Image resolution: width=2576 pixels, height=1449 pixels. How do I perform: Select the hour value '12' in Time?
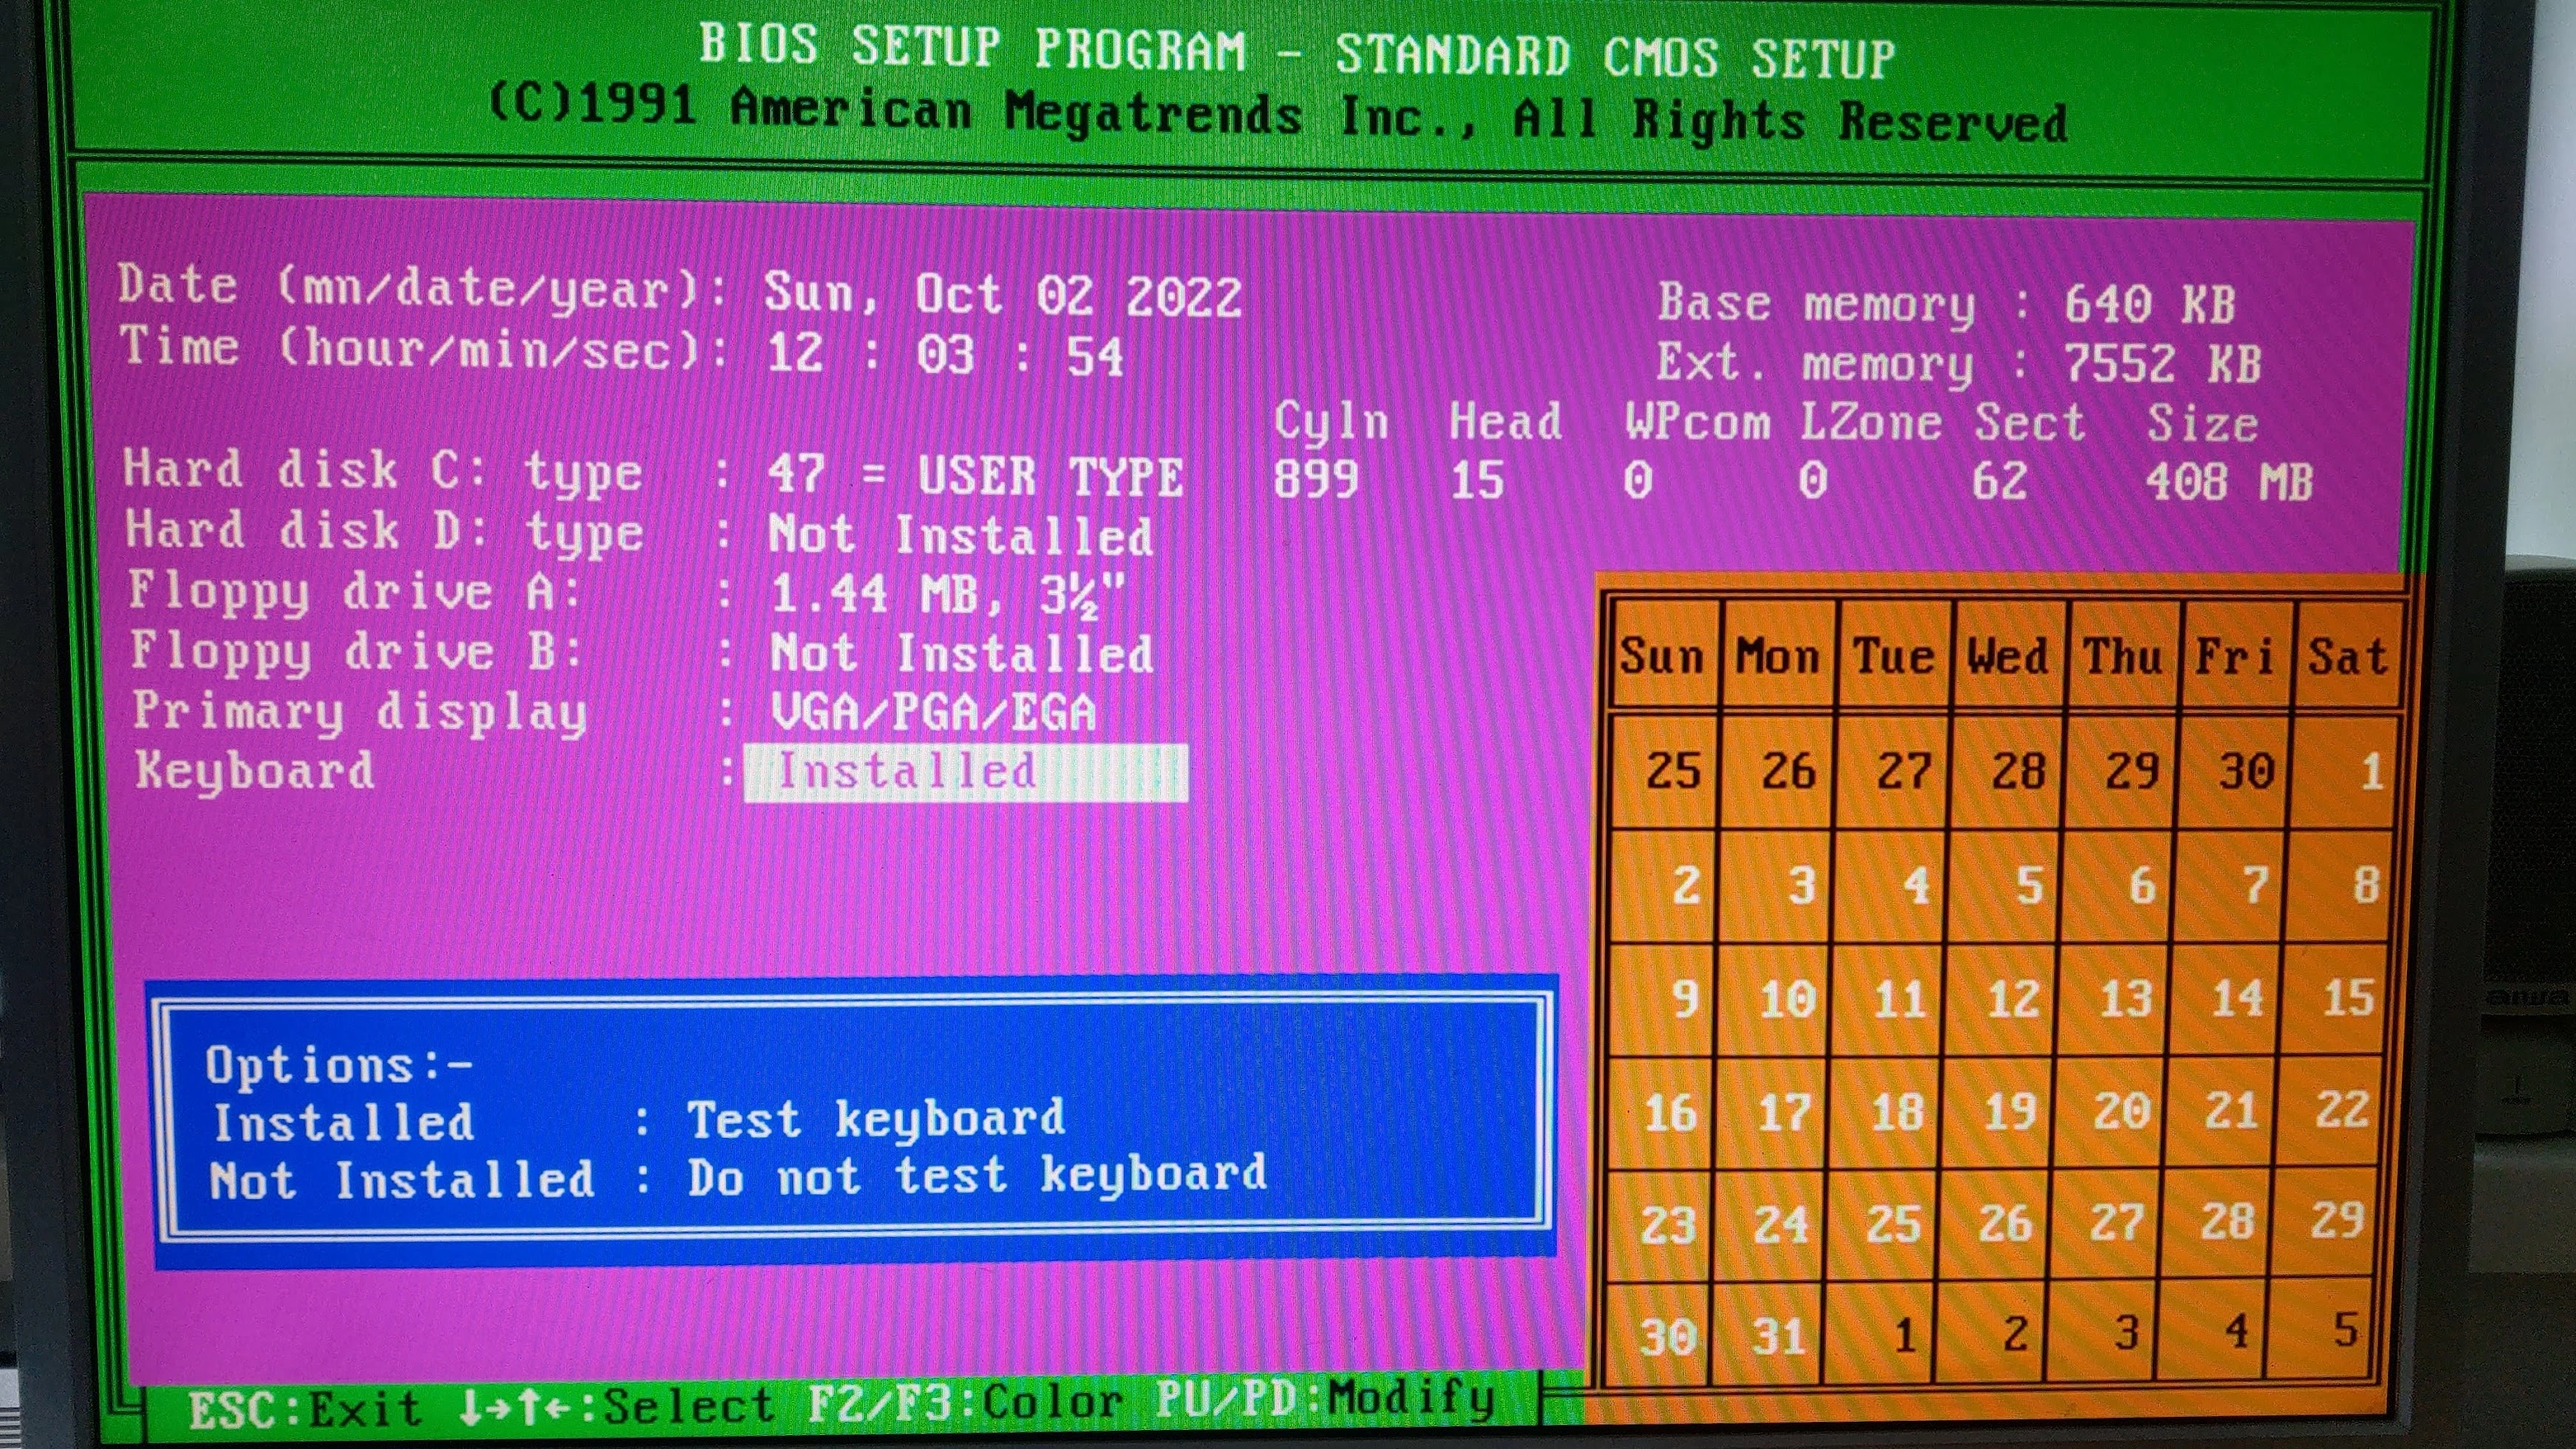click(x=795, y=354)
